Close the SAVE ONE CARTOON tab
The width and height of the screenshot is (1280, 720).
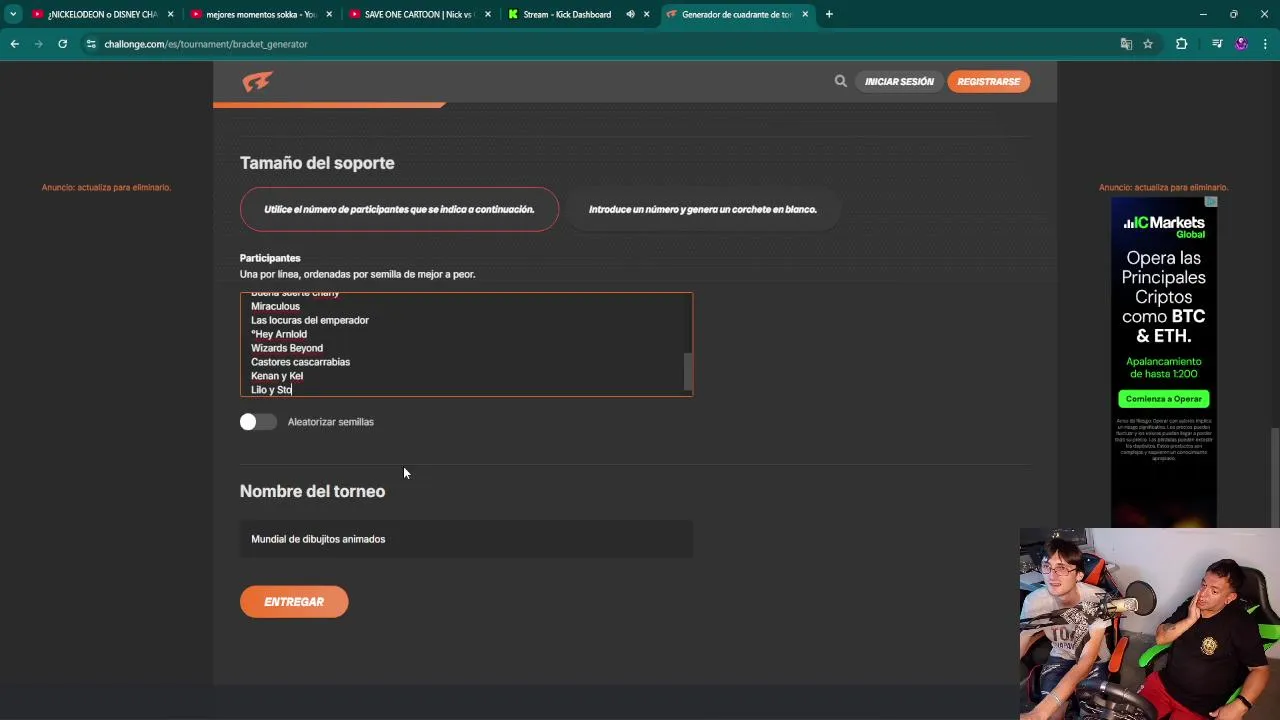coord(488,14)
